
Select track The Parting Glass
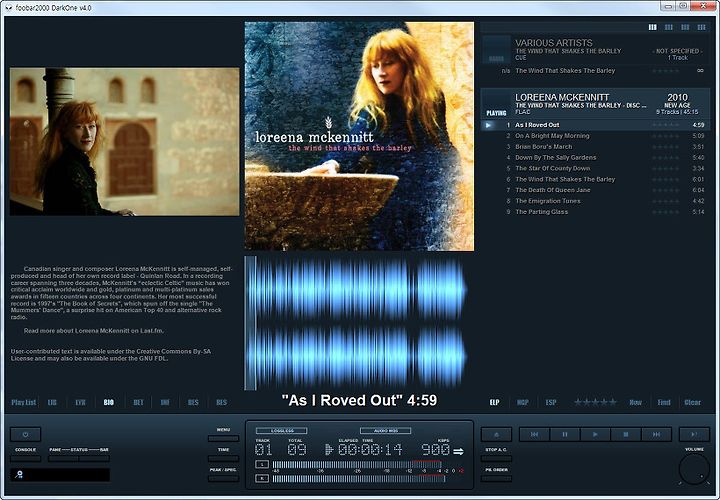[595, 212]
